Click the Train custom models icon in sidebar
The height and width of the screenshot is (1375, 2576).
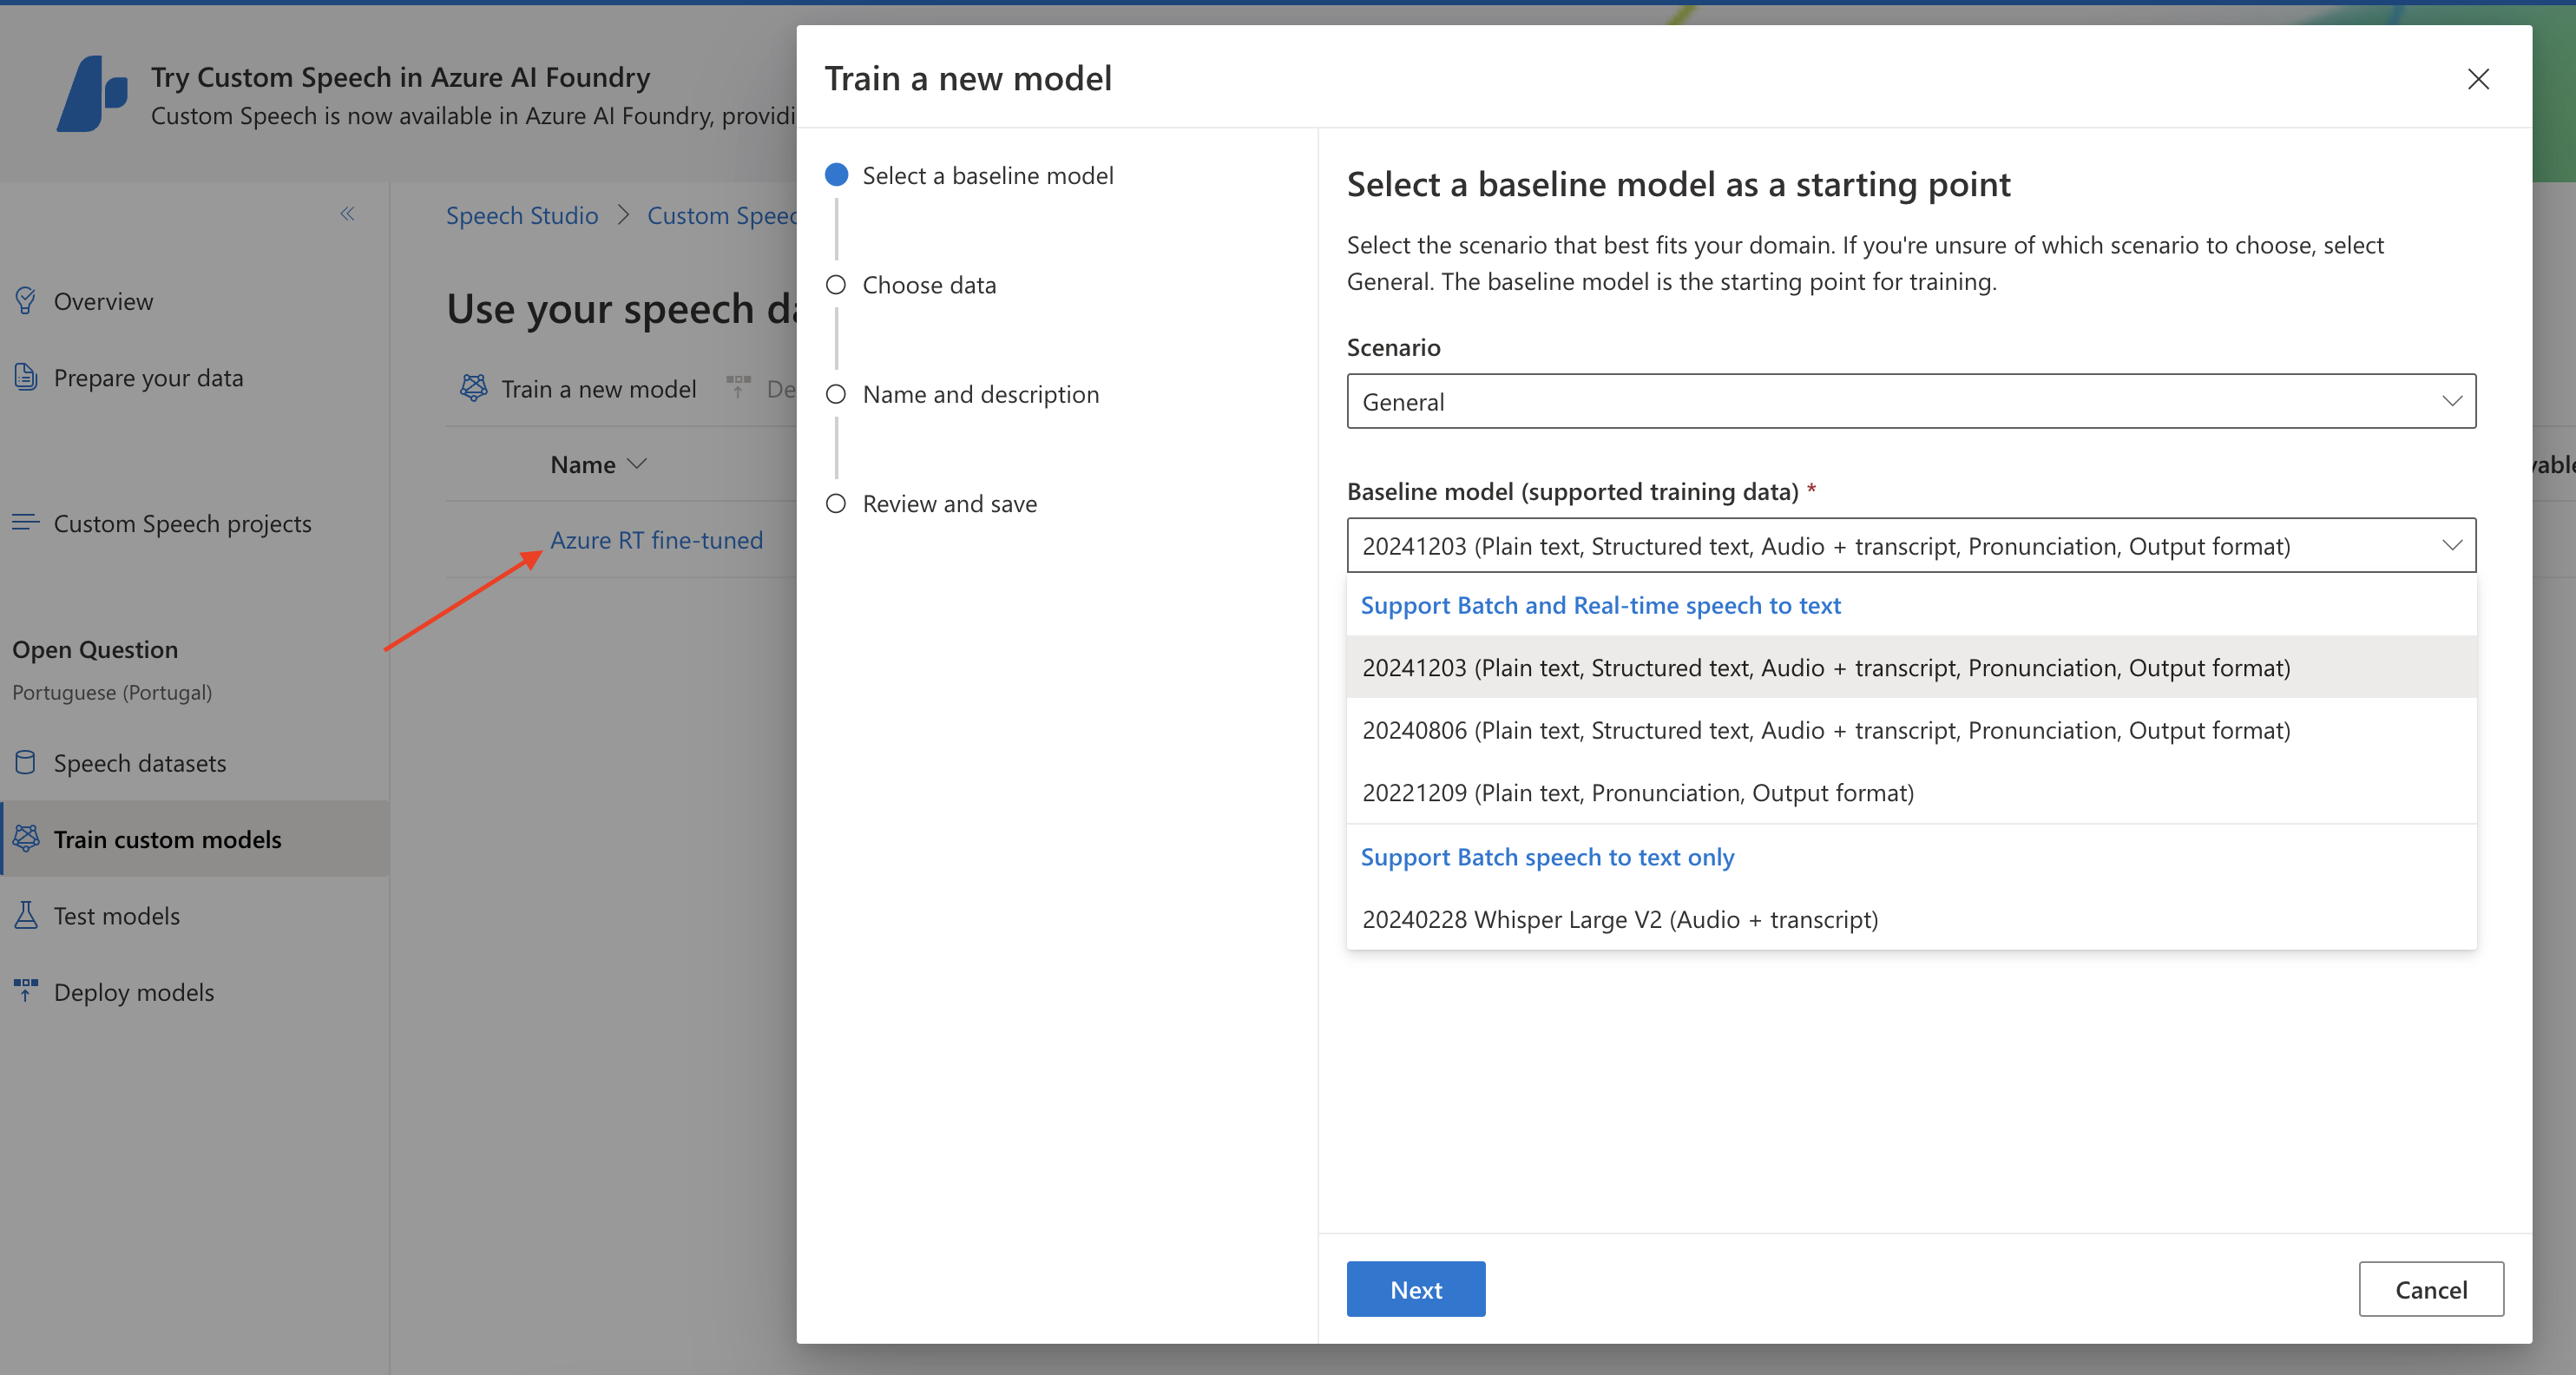[x=26, y=838]
